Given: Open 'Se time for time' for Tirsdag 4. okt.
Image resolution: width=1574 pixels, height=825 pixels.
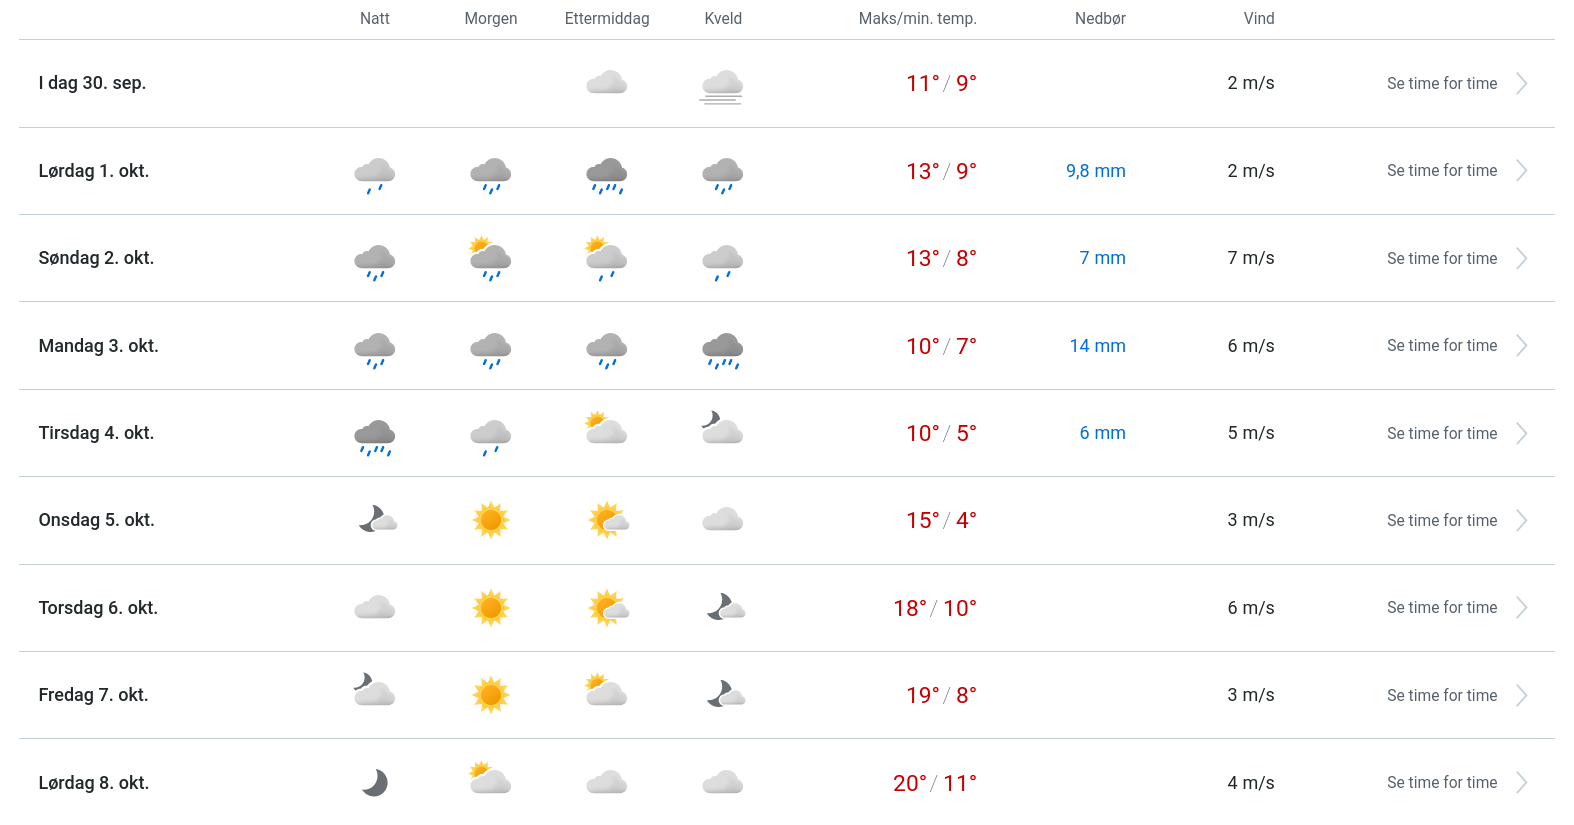Looking at the screenshot, I should pyautogui.click(x=1441, y=433).
